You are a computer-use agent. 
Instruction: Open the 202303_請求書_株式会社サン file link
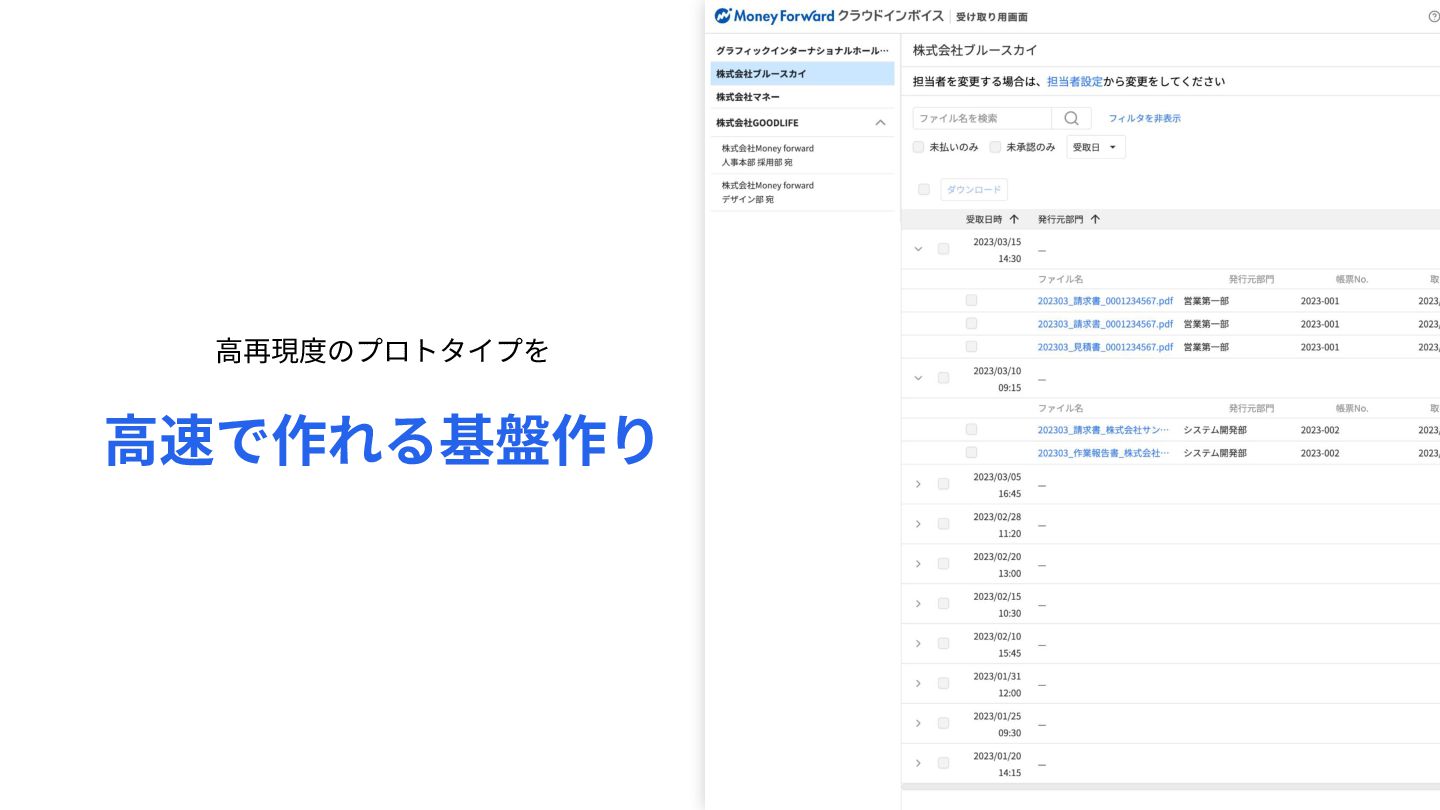(x=1103, y=430)
